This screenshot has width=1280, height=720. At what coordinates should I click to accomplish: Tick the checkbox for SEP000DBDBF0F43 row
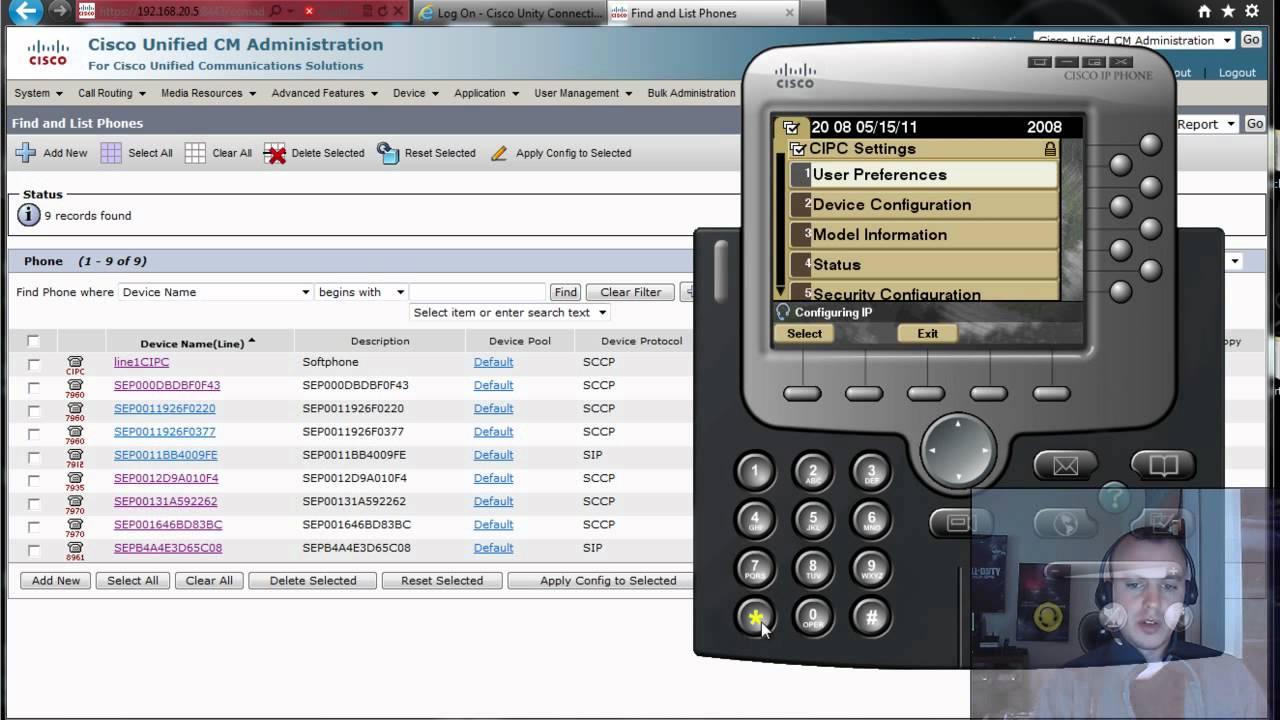(x=34, y=387)
